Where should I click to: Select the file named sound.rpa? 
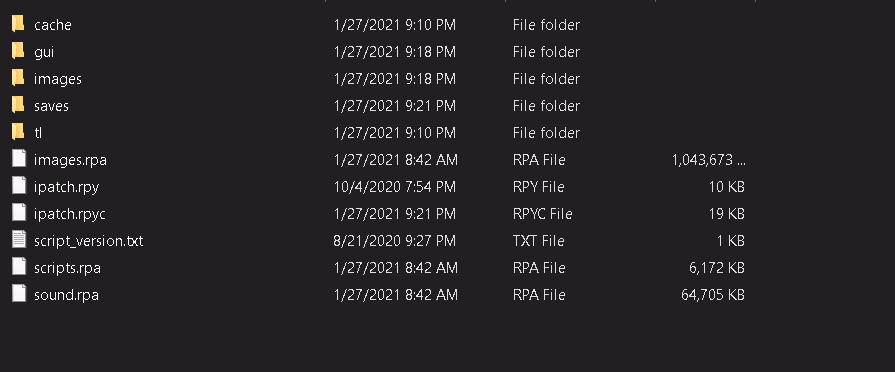pyautogui.click(x=66, y=295)
